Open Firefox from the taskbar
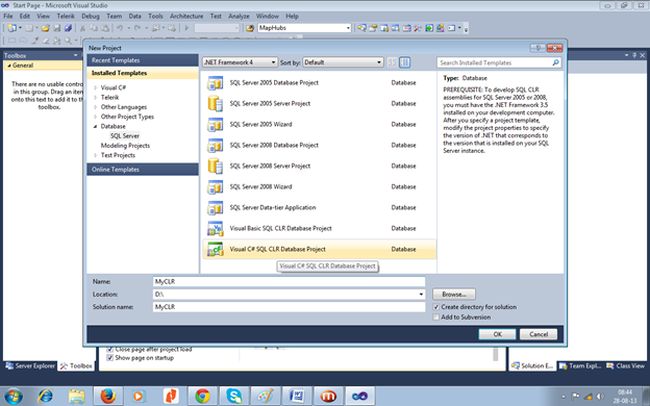The height and width of the screenshot is (406, 650). [x=108, y=396]
